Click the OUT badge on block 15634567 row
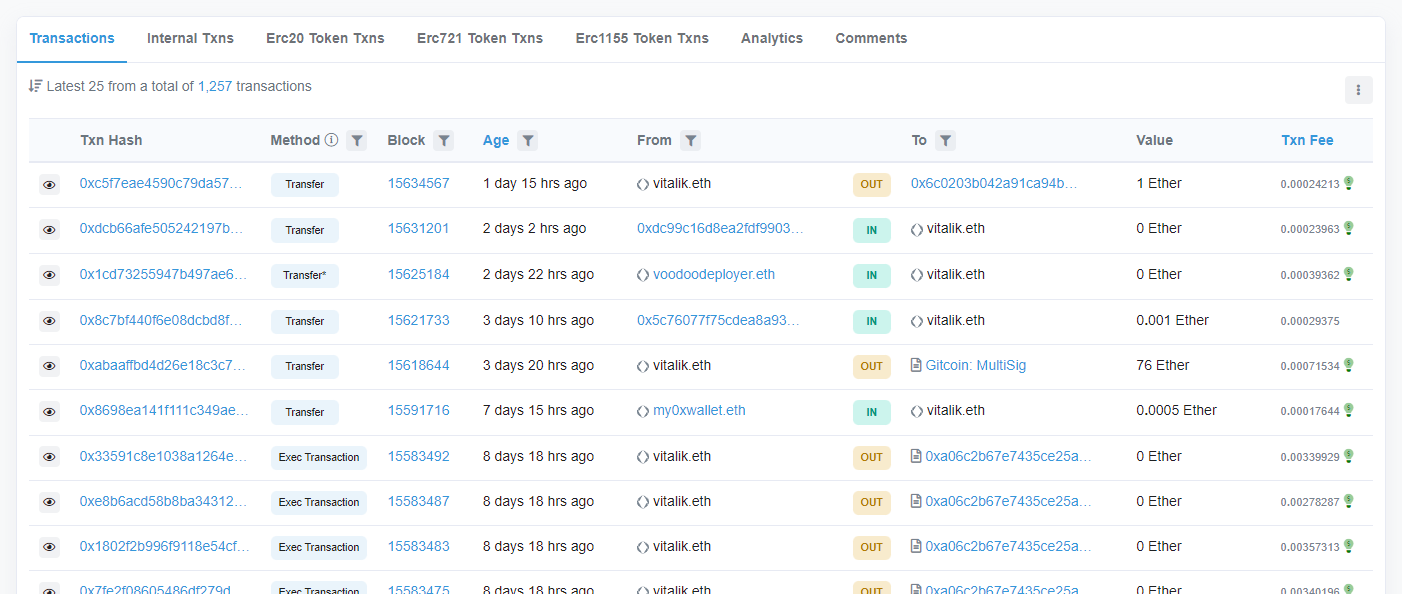Viewport: 1402px width, 594px height. click(871, 184)
